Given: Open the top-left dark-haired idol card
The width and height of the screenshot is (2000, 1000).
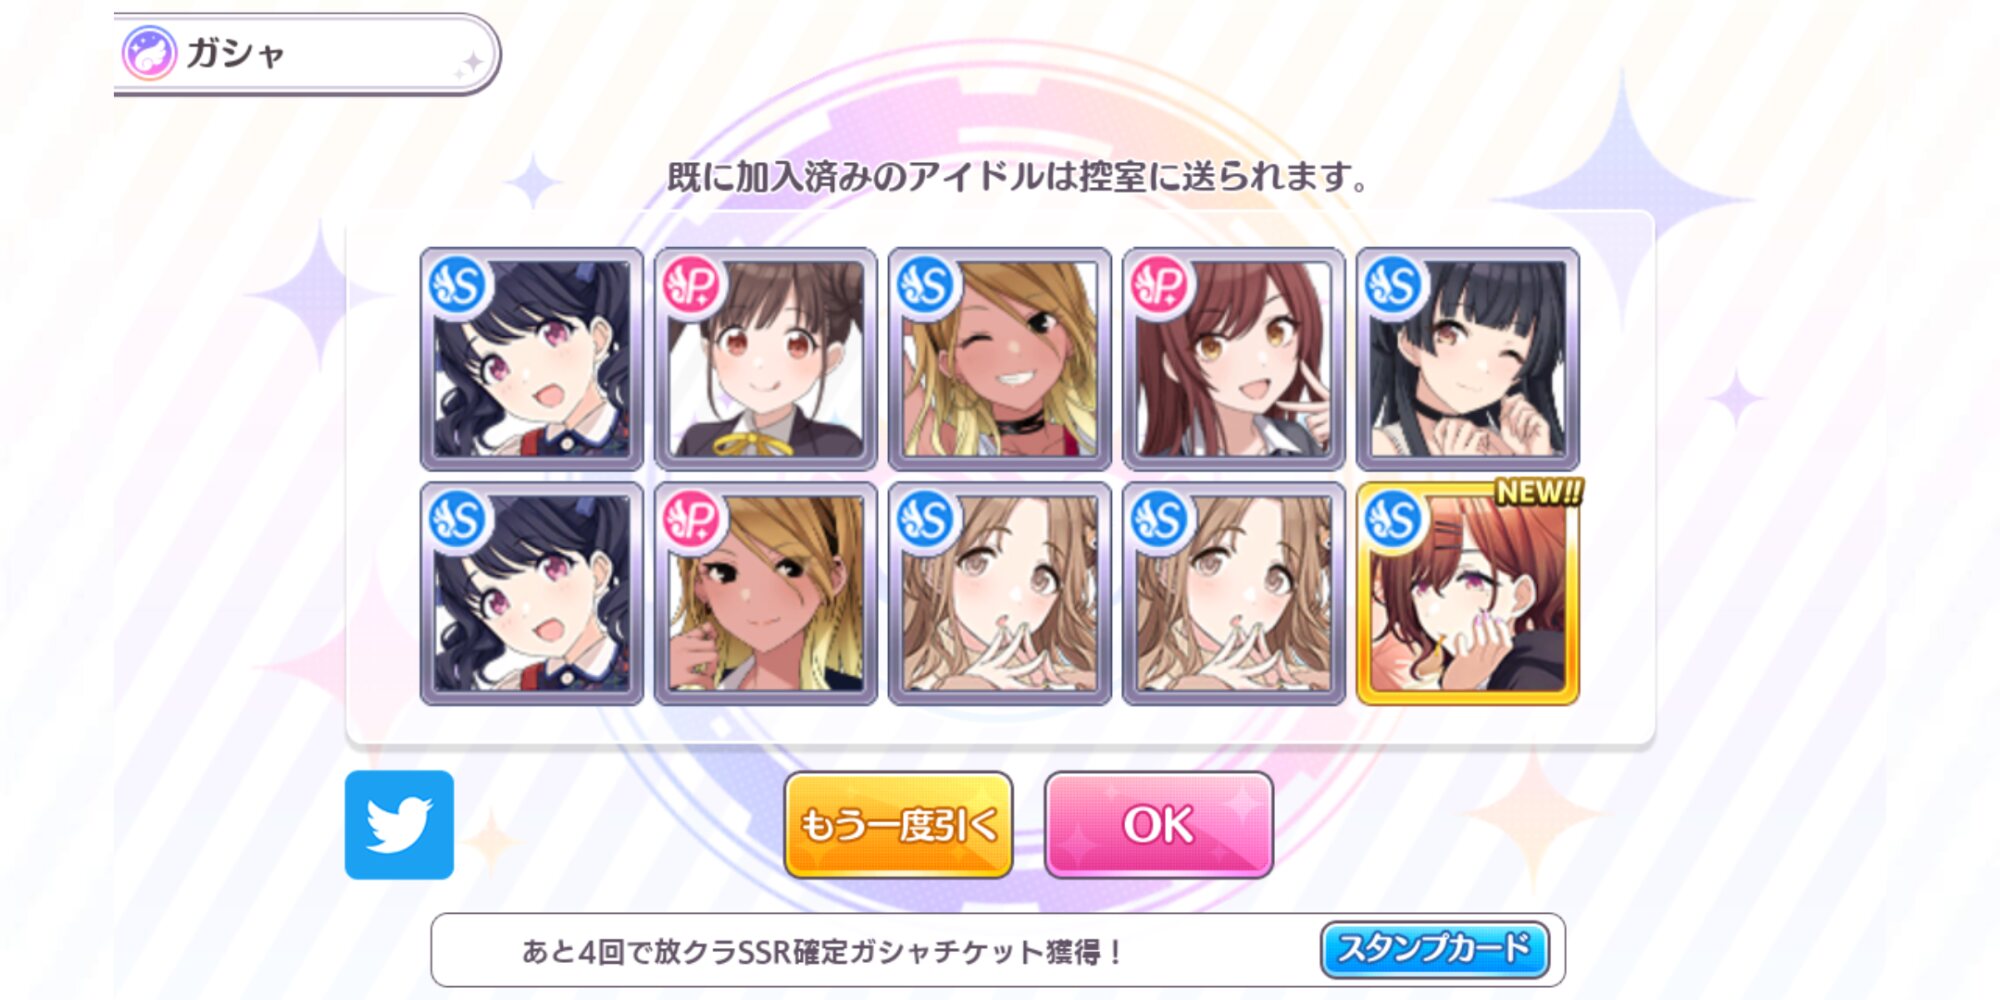Looking at the screenshot, I should (531, 359).
